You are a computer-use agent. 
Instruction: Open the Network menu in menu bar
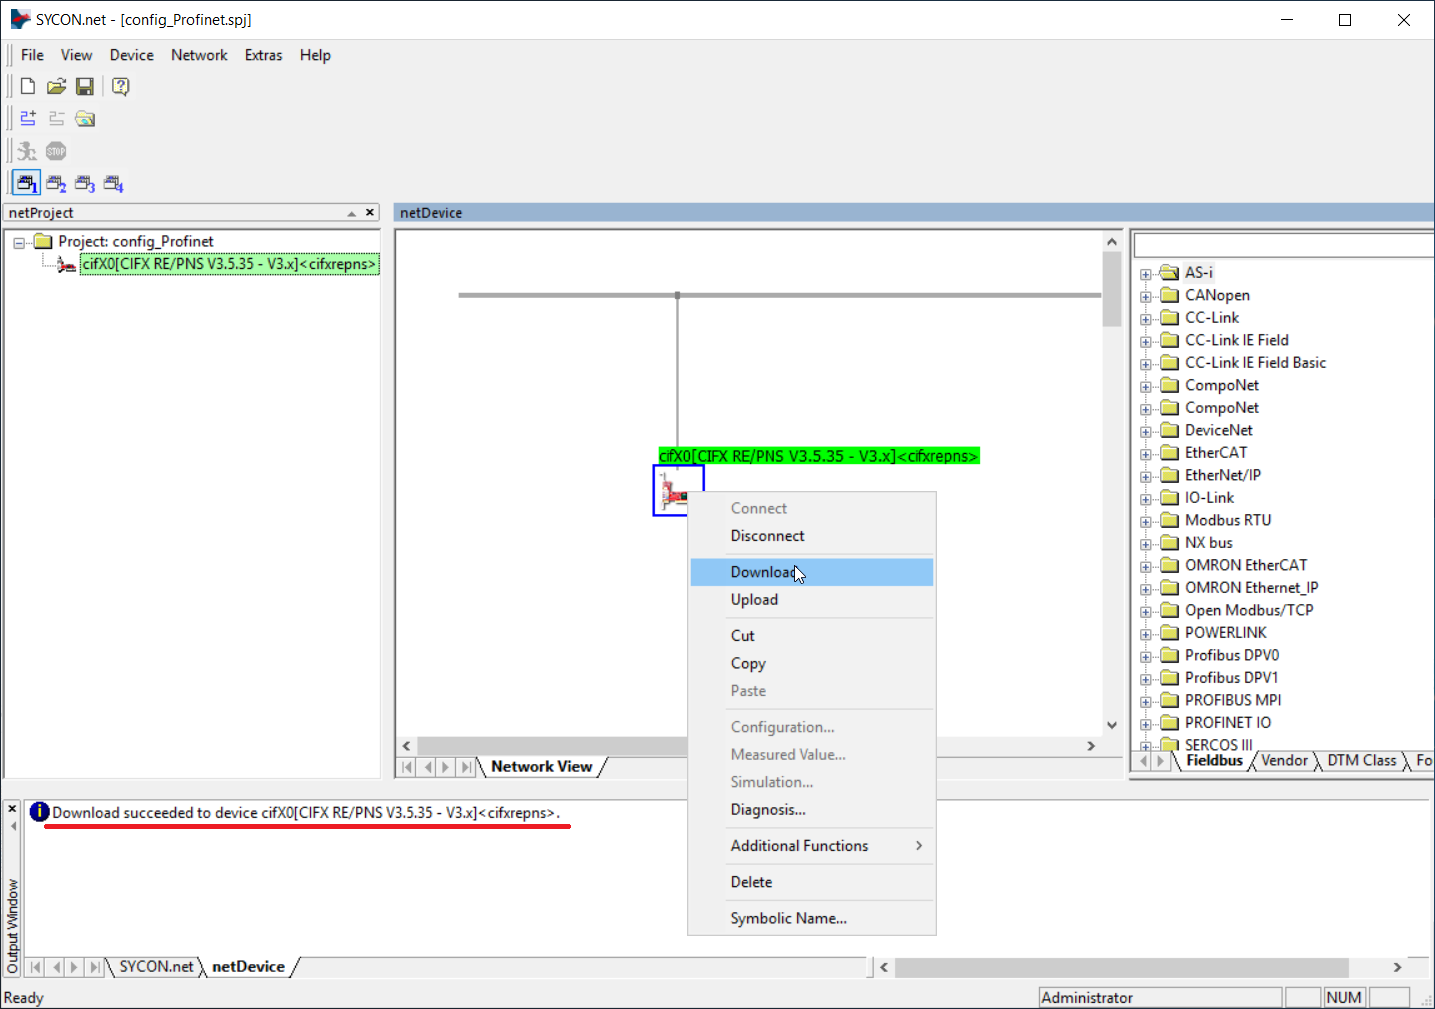pyautogui.click(x=199, y=55)
